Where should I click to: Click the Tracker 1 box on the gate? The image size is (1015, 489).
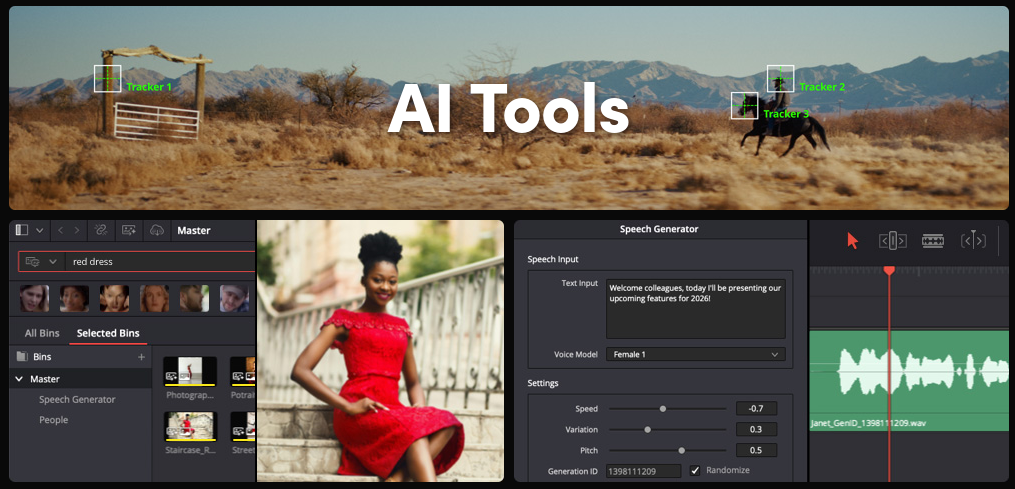pyautogui.click(x=107, y=78)
